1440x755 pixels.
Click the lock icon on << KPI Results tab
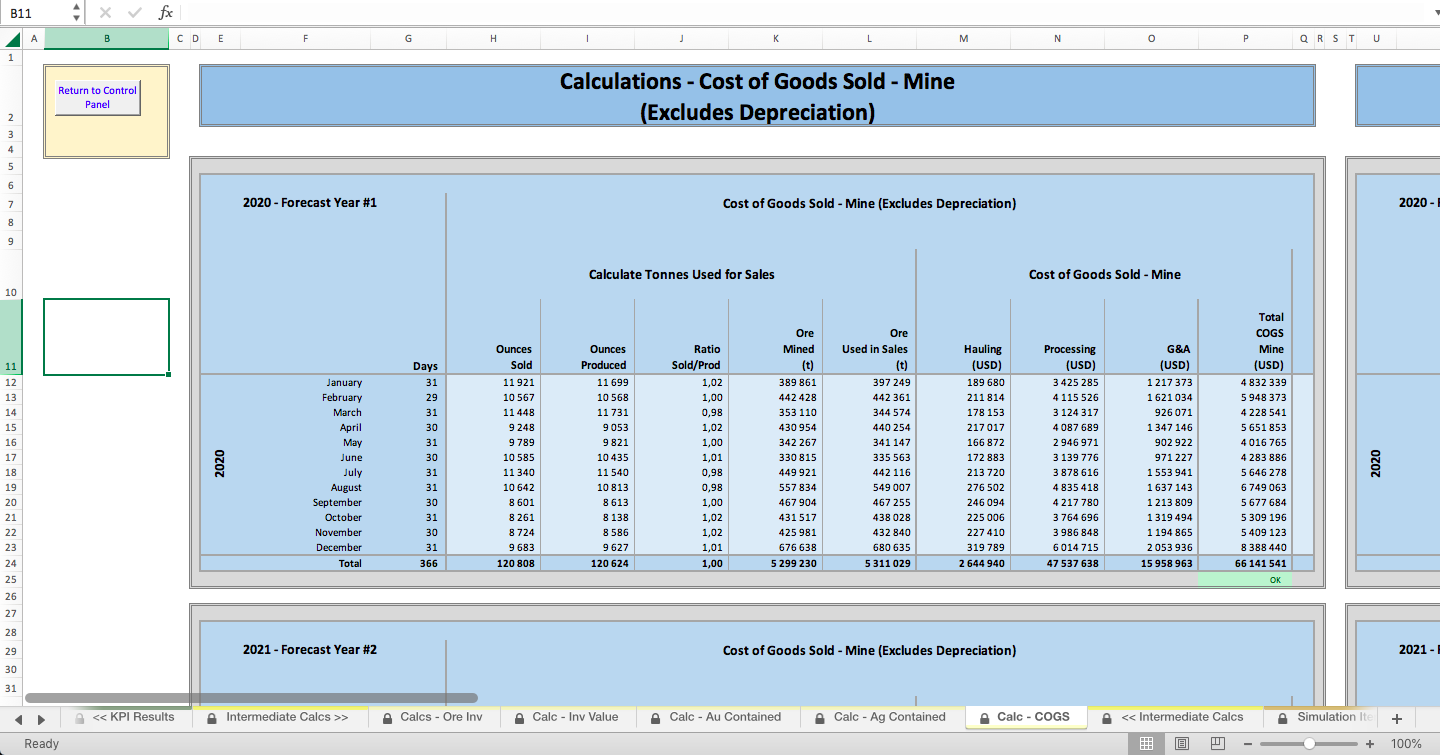point(79,717)
